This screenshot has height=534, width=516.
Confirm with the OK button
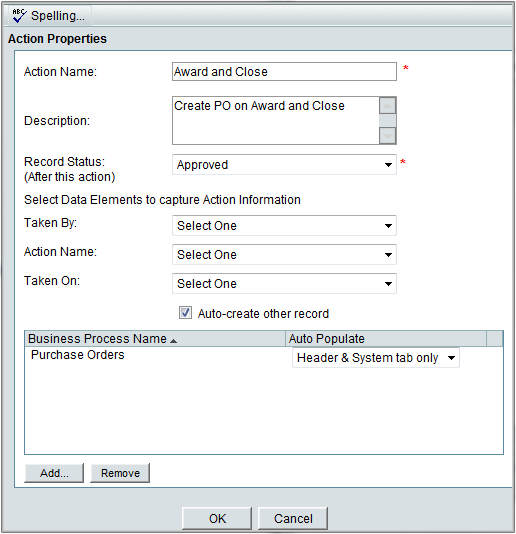[x=217, y=518]
